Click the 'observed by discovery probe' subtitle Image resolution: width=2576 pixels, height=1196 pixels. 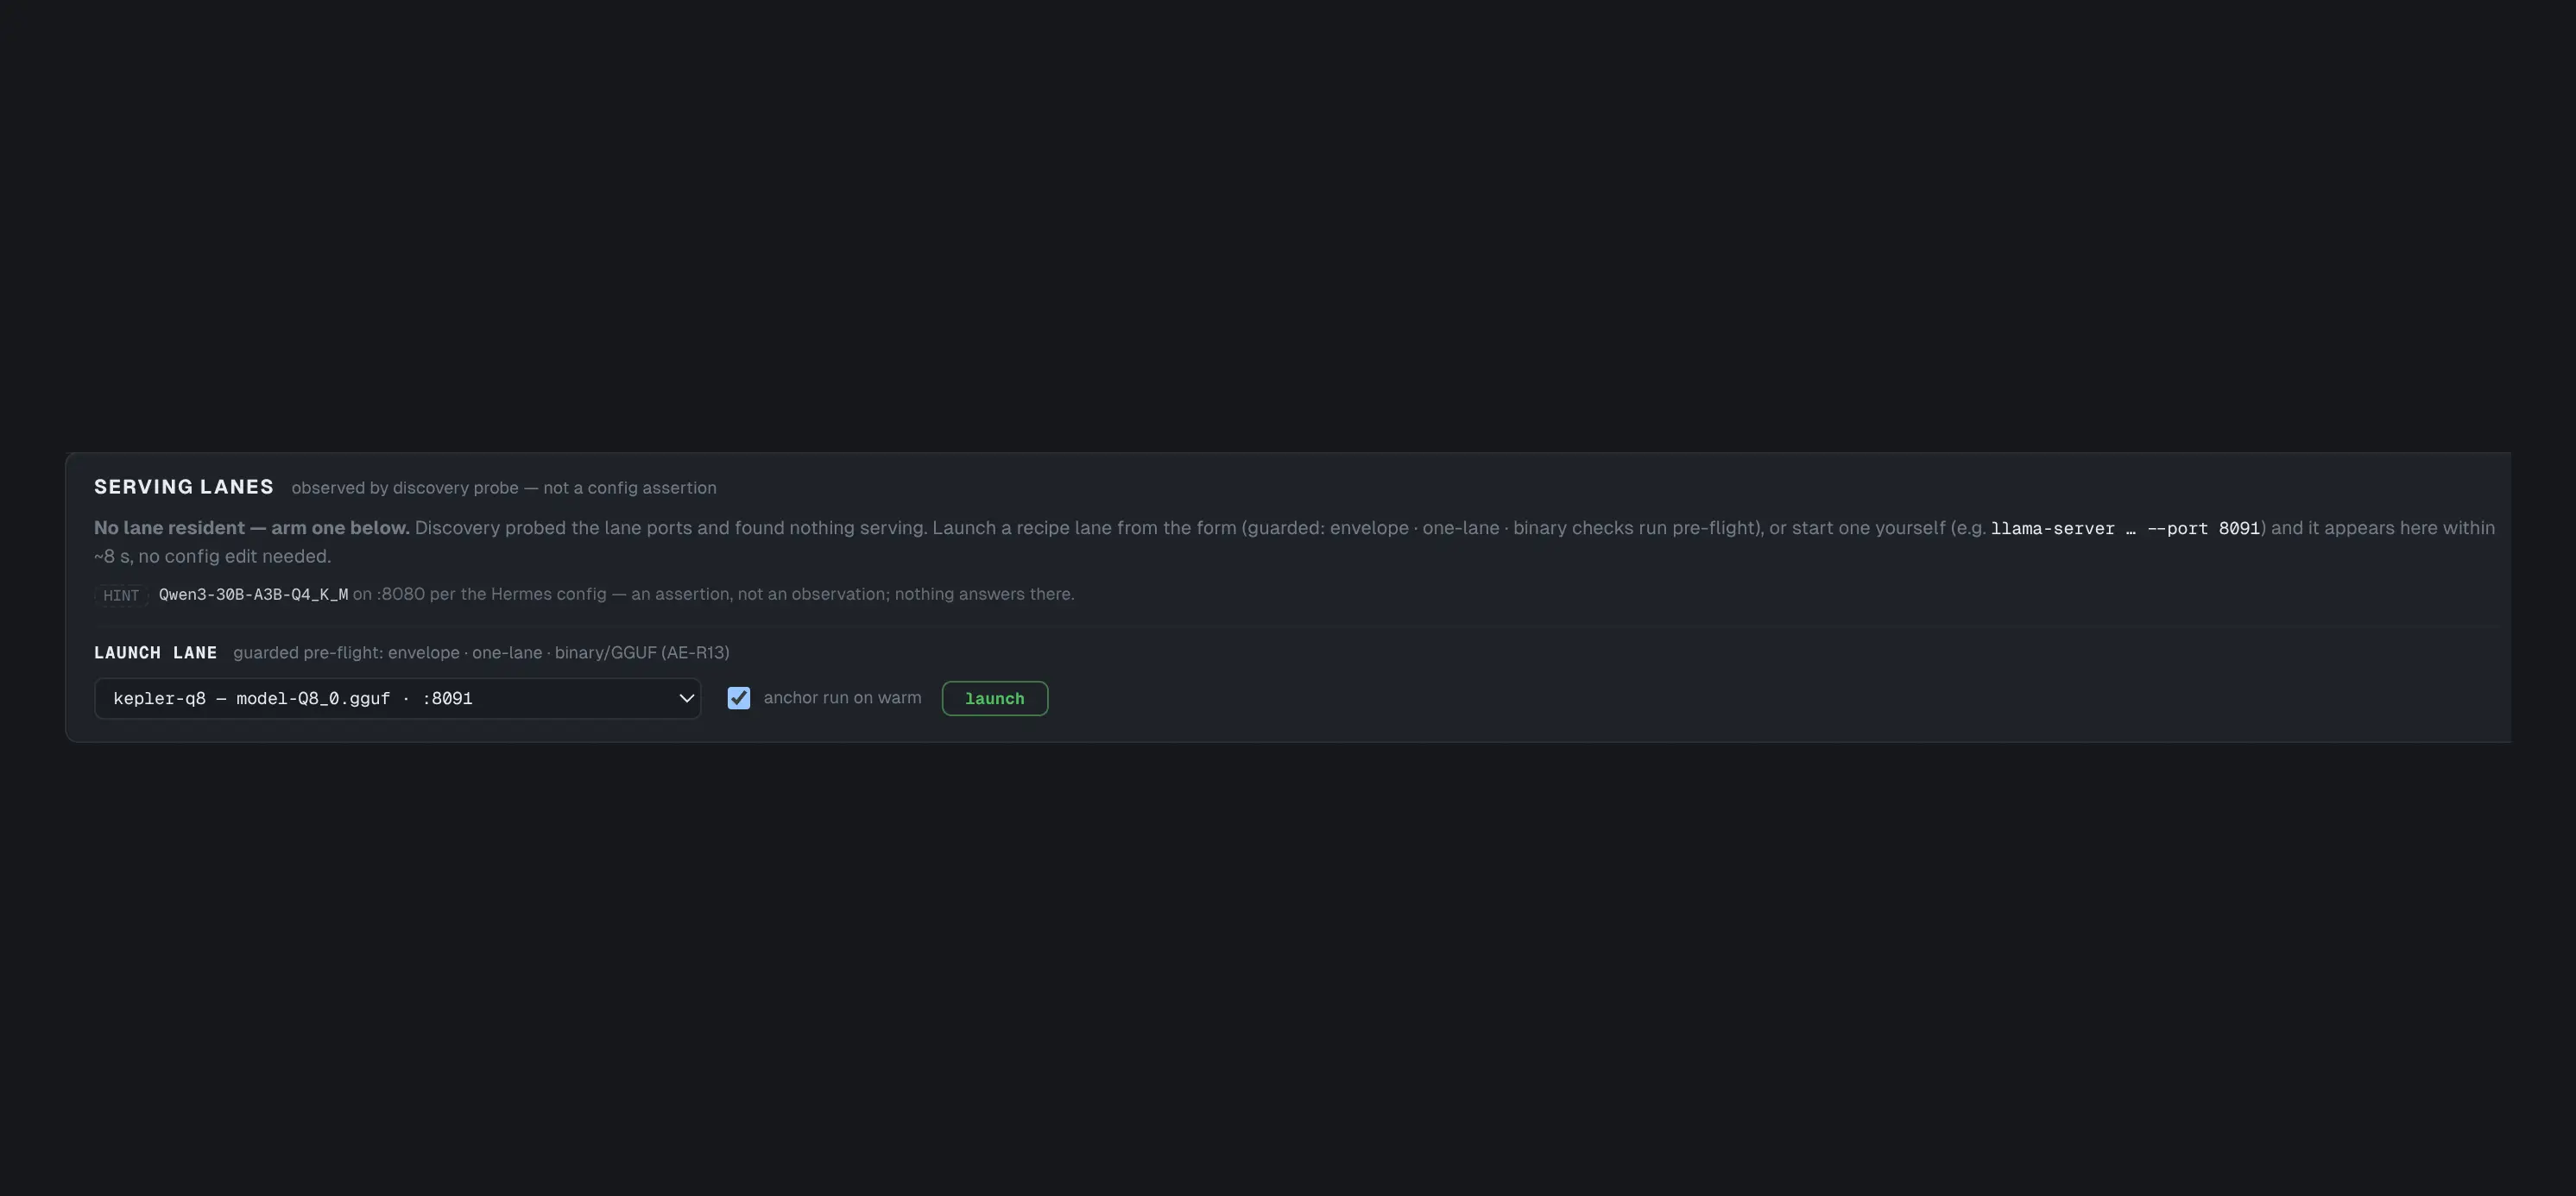pyautogui.click(x=405, y=488)
